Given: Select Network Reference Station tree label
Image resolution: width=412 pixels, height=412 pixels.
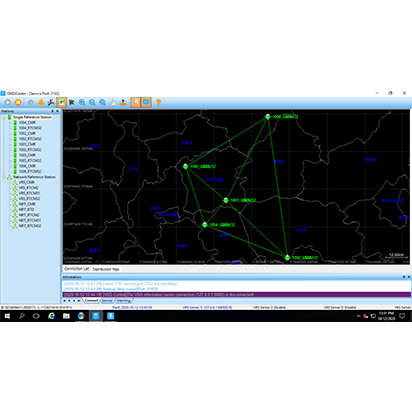Looking at the screenshot, I should pos(34,177).
